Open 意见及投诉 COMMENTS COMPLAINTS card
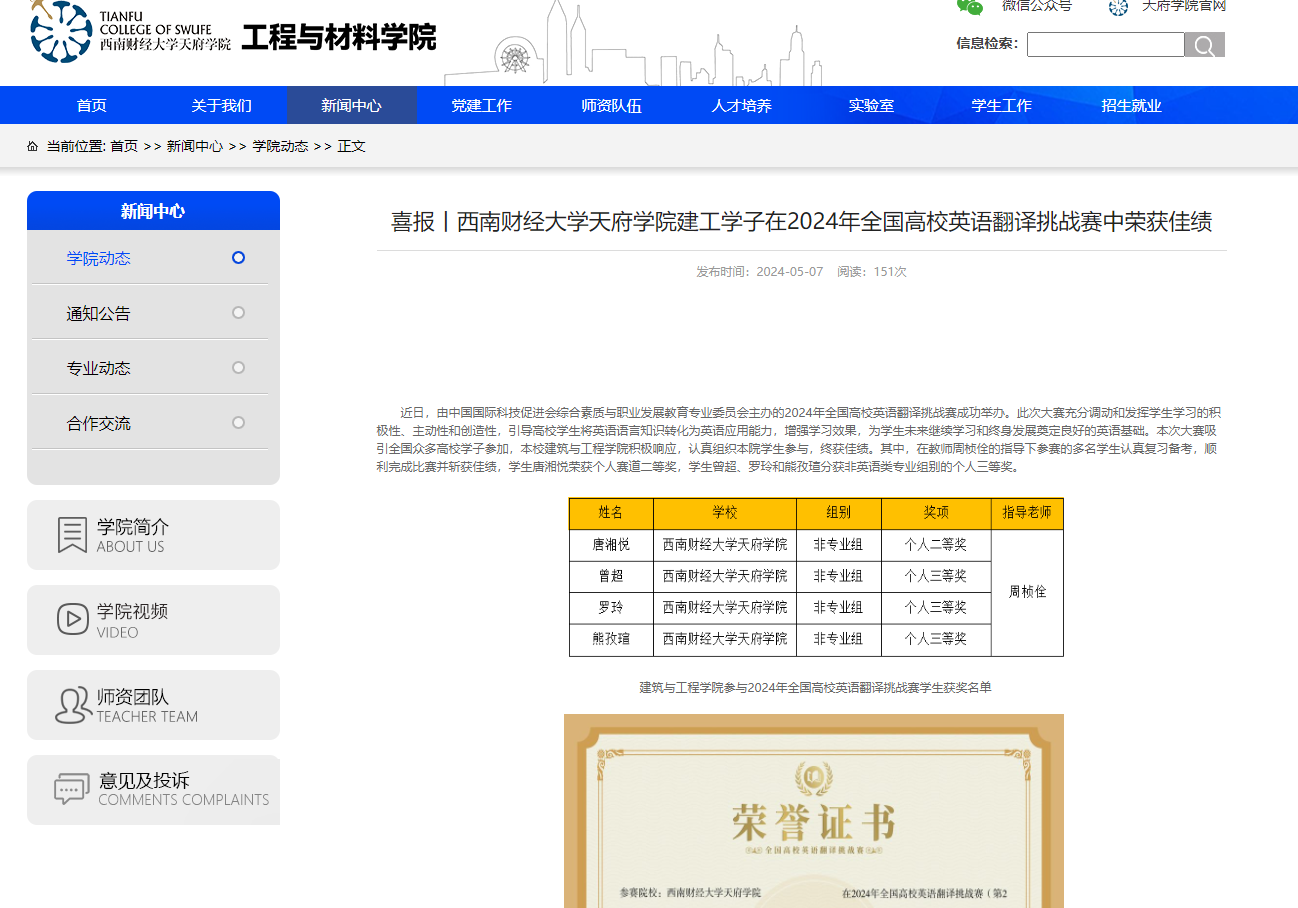This screenshot has width=1298, height=908. (153, 790)
